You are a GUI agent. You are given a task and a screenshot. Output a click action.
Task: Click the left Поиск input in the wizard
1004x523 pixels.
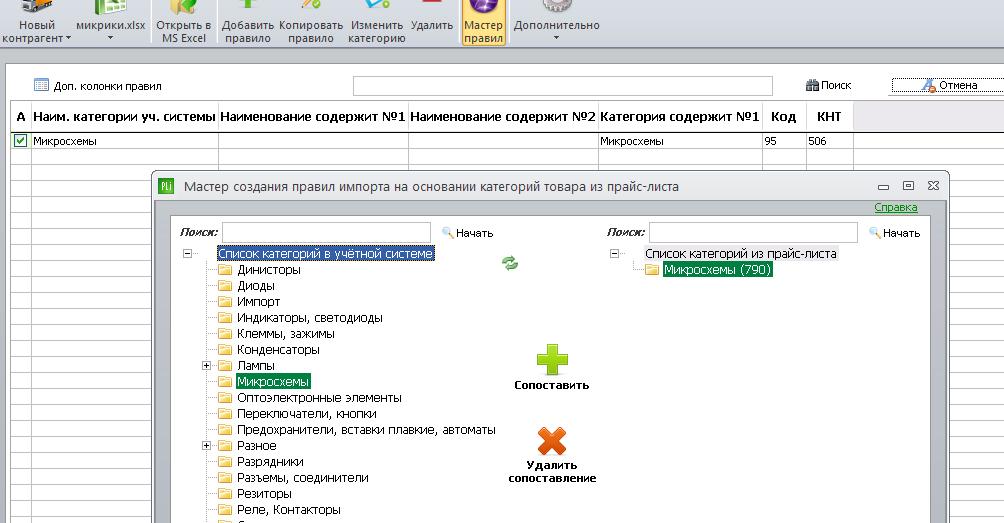pyautogui.click(x=326, y=232)
